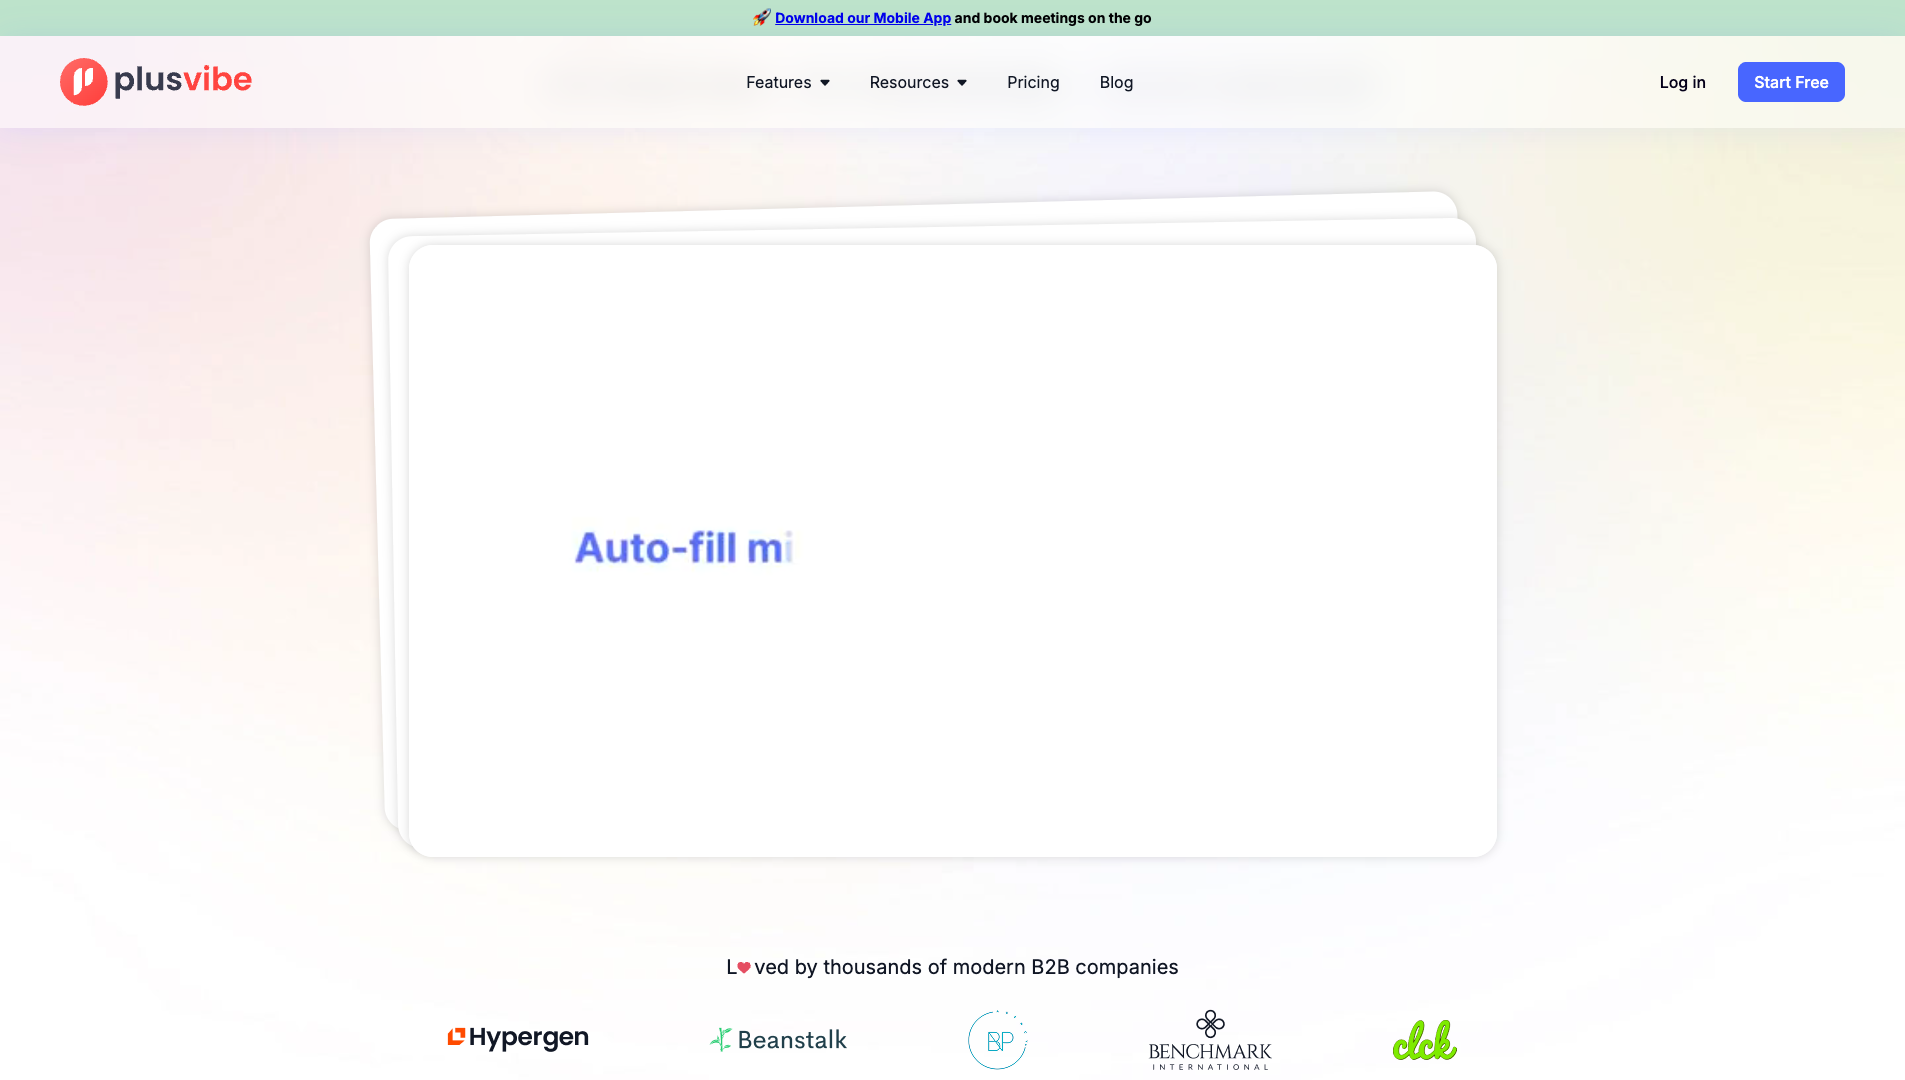Click the Benchmark International logo
Image resolution: width=1905 pixels, height=1080 pixels.
point(1209,1040)
